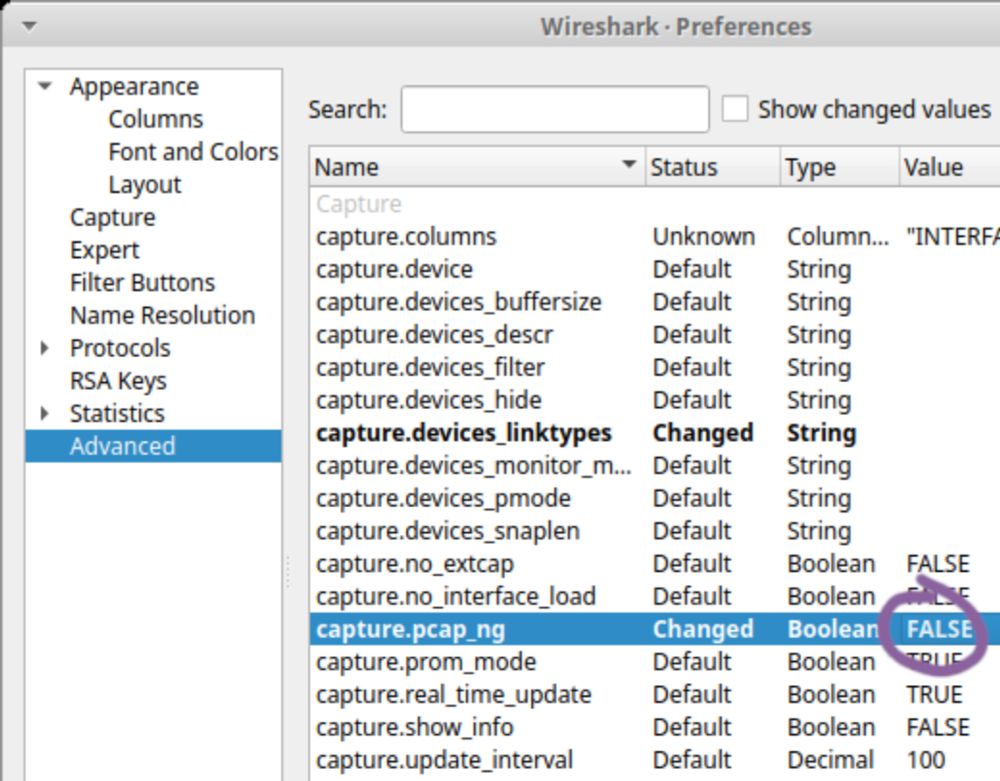The width and height of the screenshot is (1000, 781).
Task: Select the capture.columns row
Action: tap(655, 237)
